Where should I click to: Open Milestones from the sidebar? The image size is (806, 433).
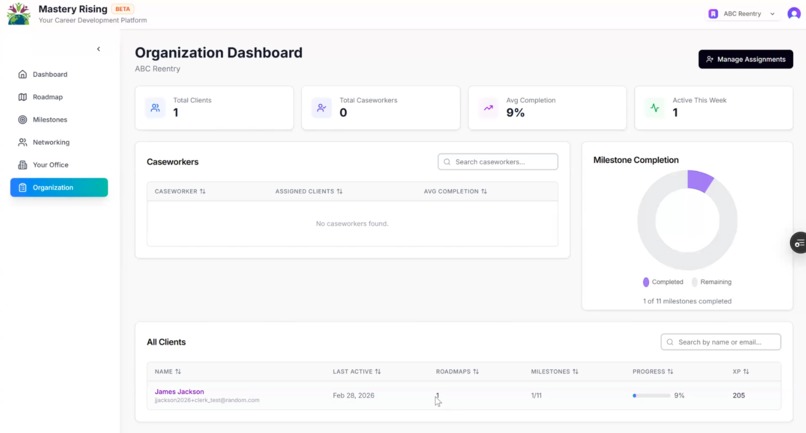(x=59, y=119)
